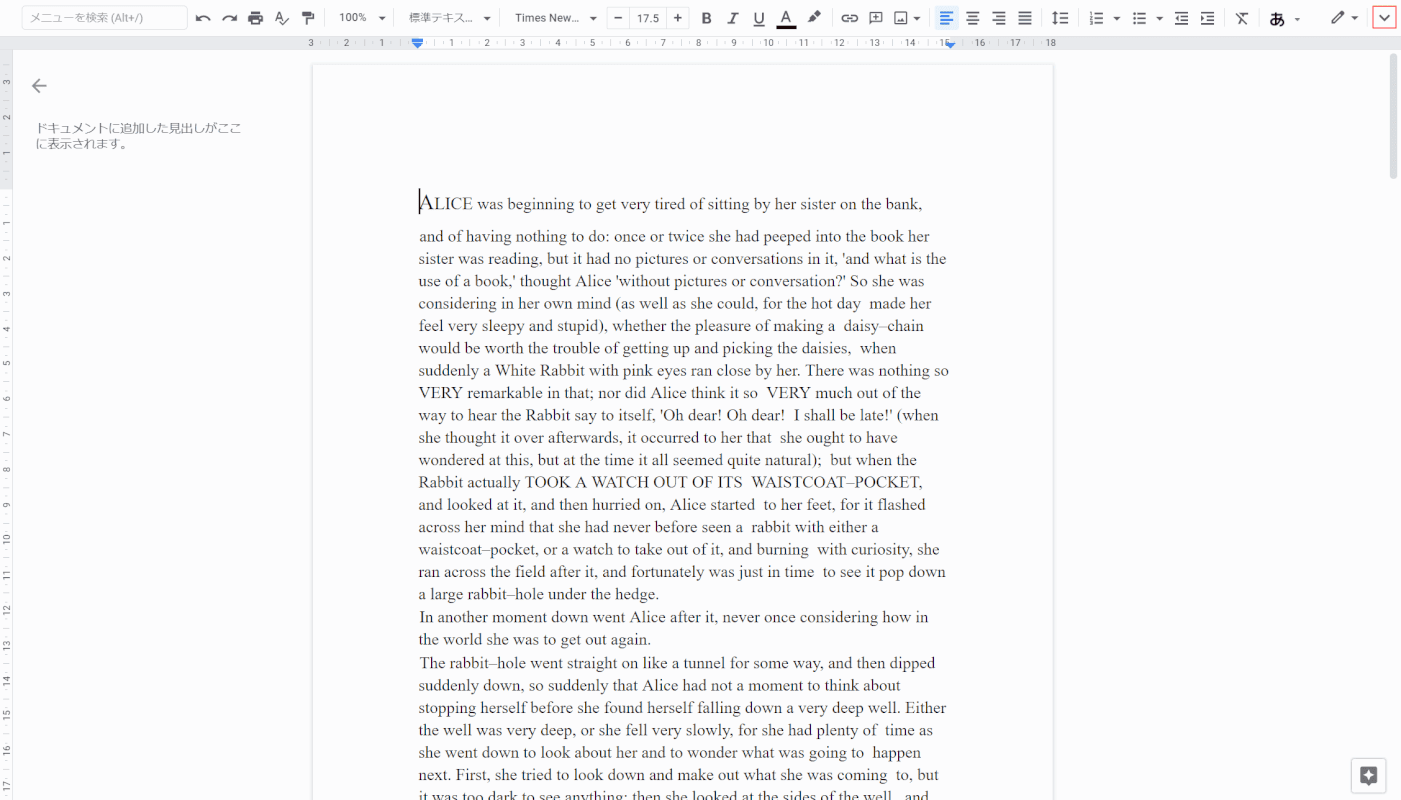Open the text color picker
The height and width of the screenshot is (800, 1401).
pyautogui.click(x=786, y=18)
